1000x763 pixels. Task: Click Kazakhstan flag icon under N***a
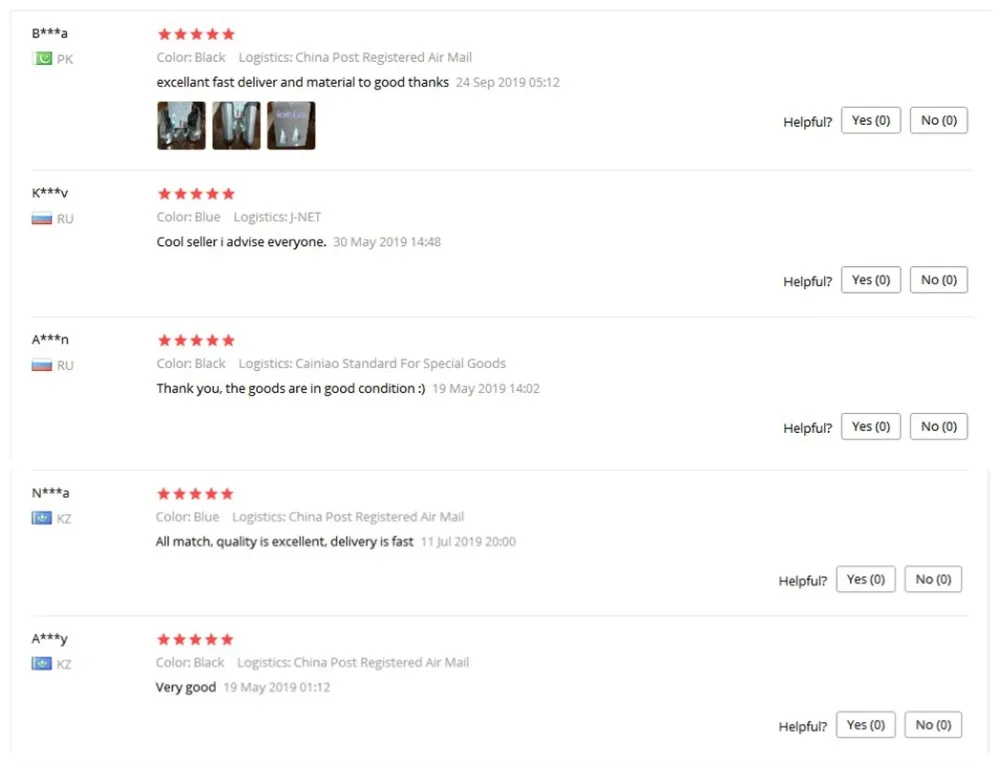[42, 518]
